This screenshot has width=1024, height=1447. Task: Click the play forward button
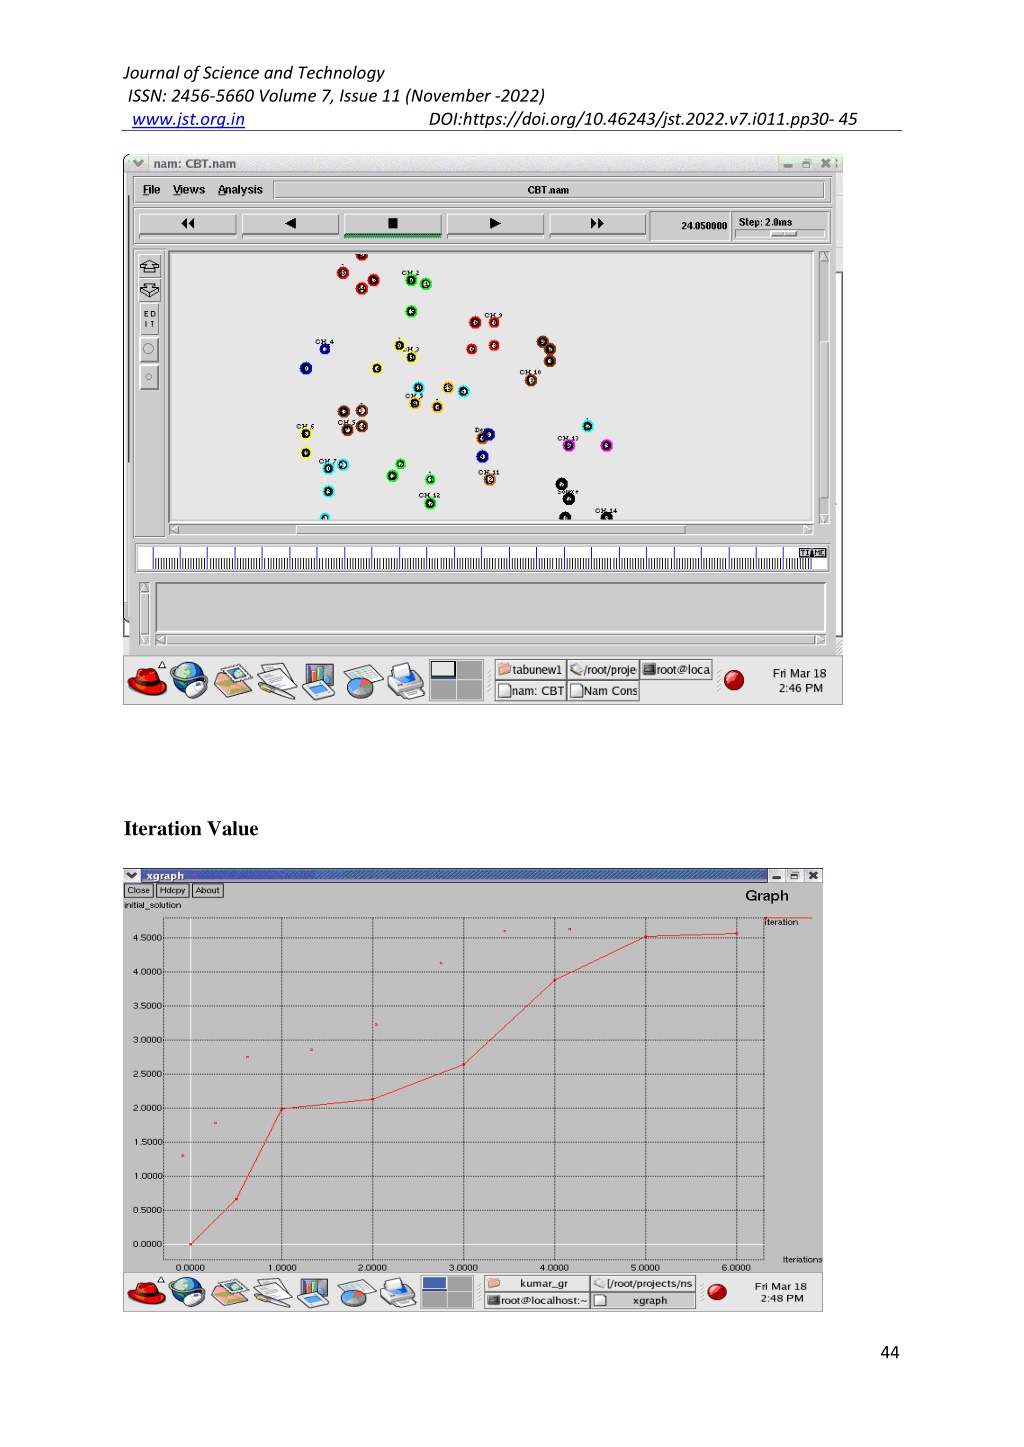(x=495, y=224)
